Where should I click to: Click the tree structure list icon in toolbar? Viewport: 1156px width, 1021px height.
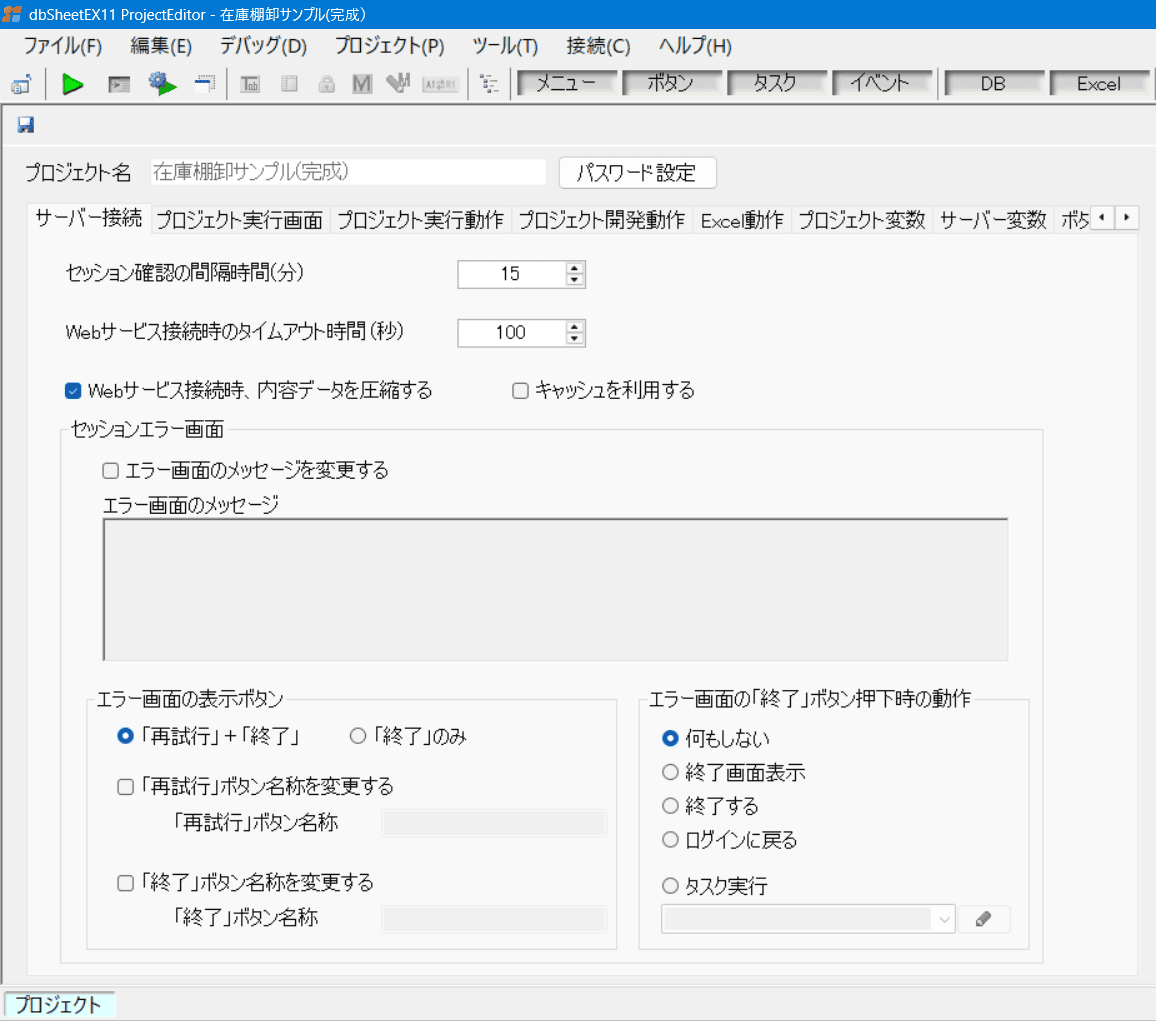[489, 85]
